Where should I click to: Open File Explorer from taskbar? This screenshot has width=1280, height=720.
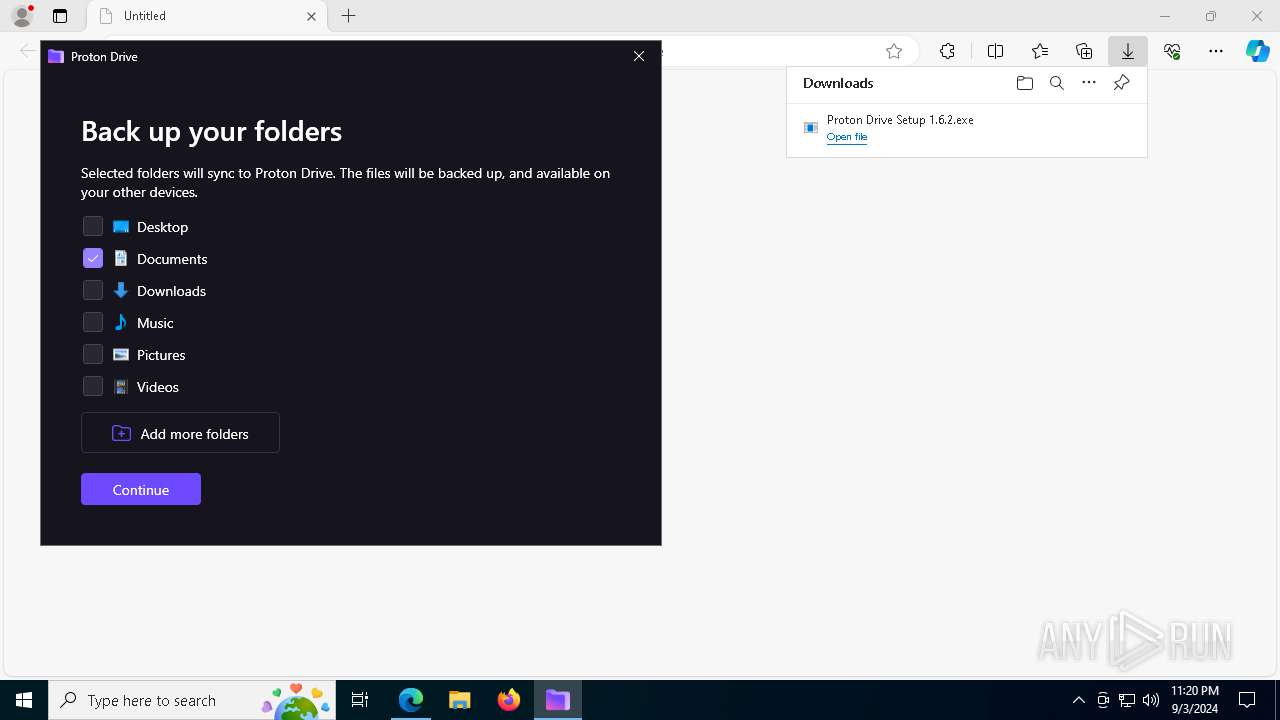[x=460, y=700]
